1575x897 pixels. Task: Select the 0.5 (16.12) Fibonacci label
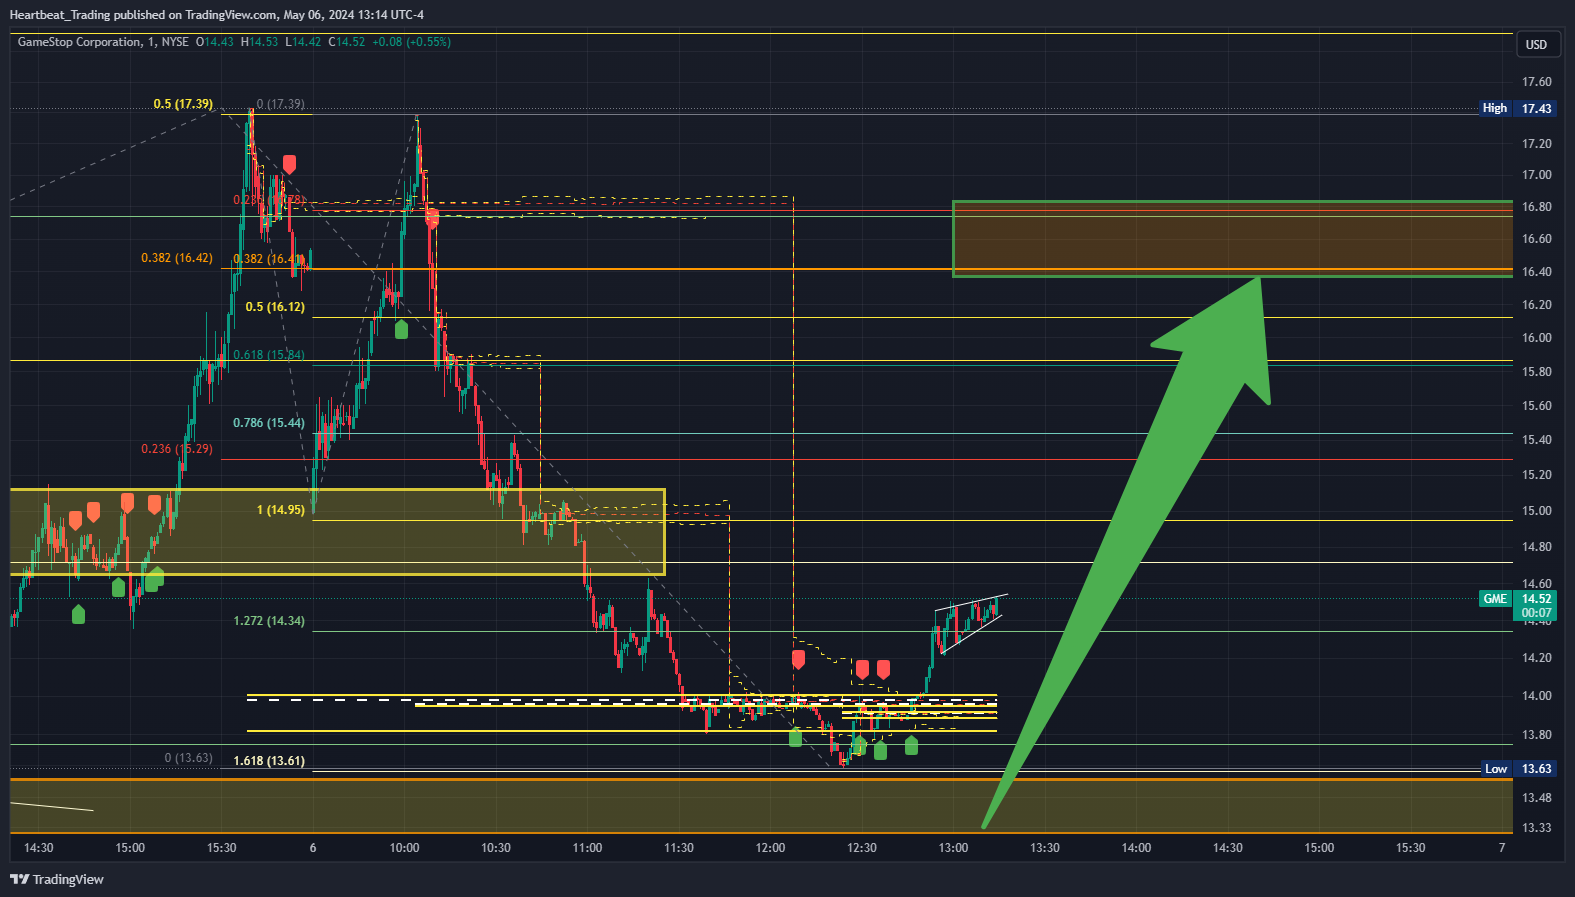[275, 307]
